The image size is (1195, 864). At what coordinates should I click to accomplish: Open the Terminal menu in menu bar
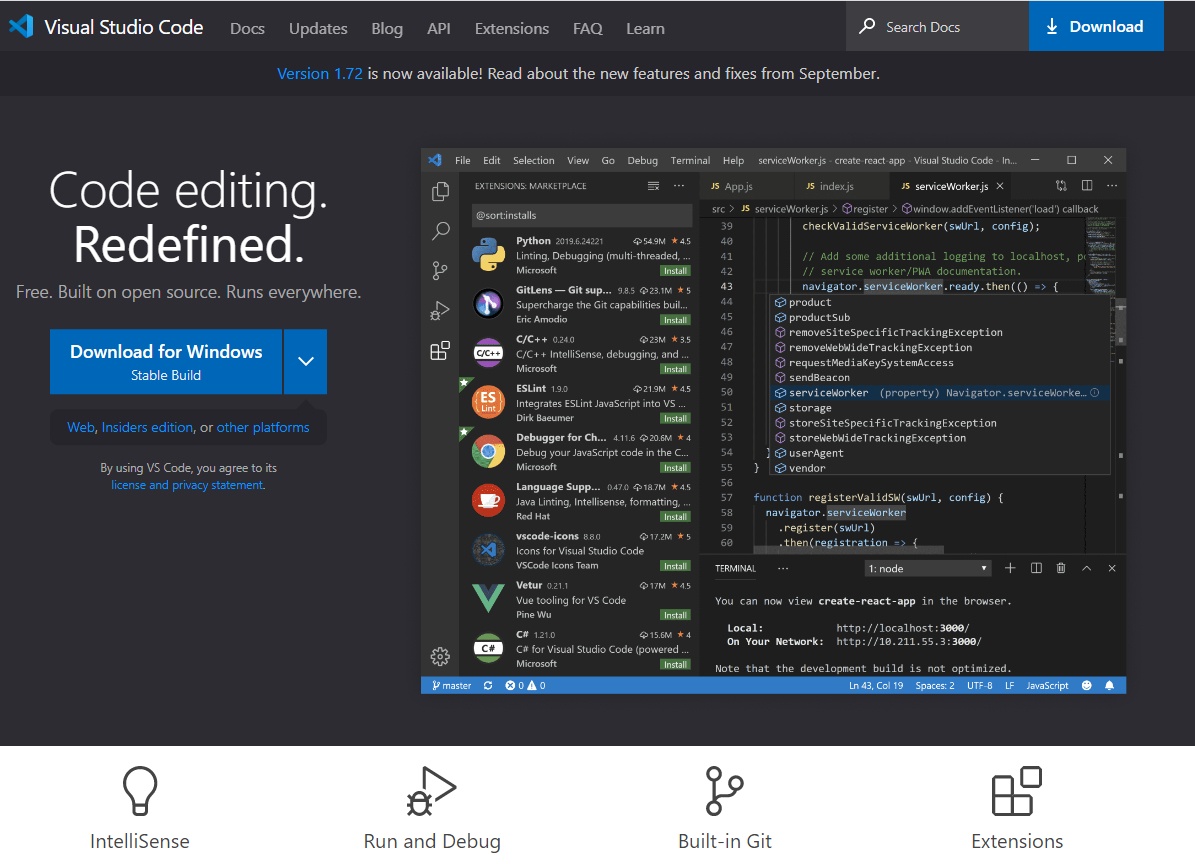[x=690, y=160]
